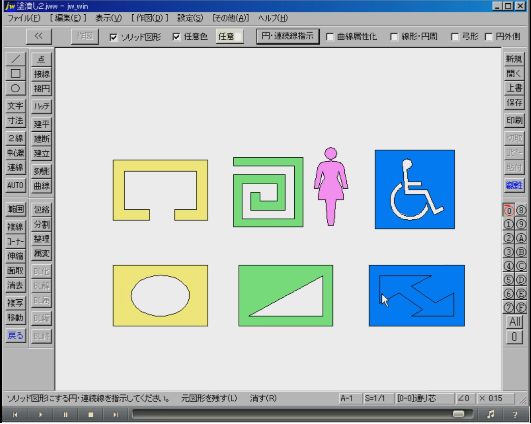Click the All layers button
The width and height of the screenshot is (531, 424).
(514, 321)
